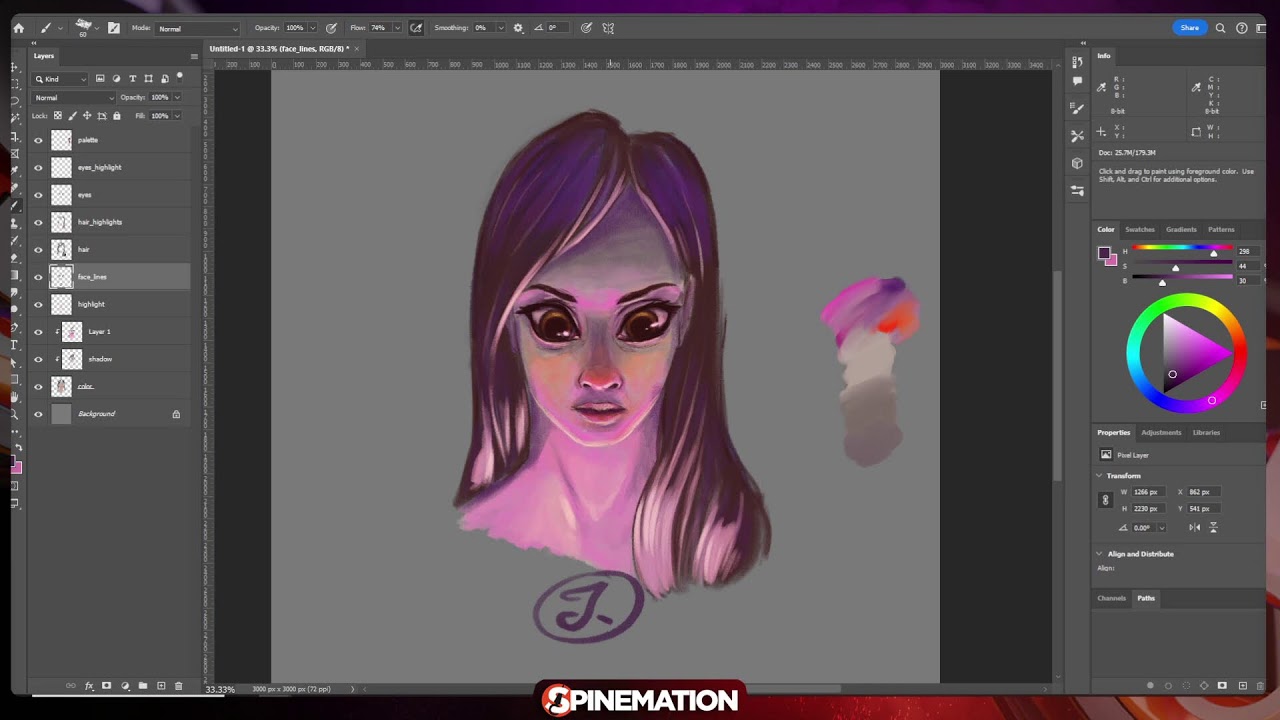Create new adjustment layer icon
This screenshot has width=1280, height=720.
[125, 686]
